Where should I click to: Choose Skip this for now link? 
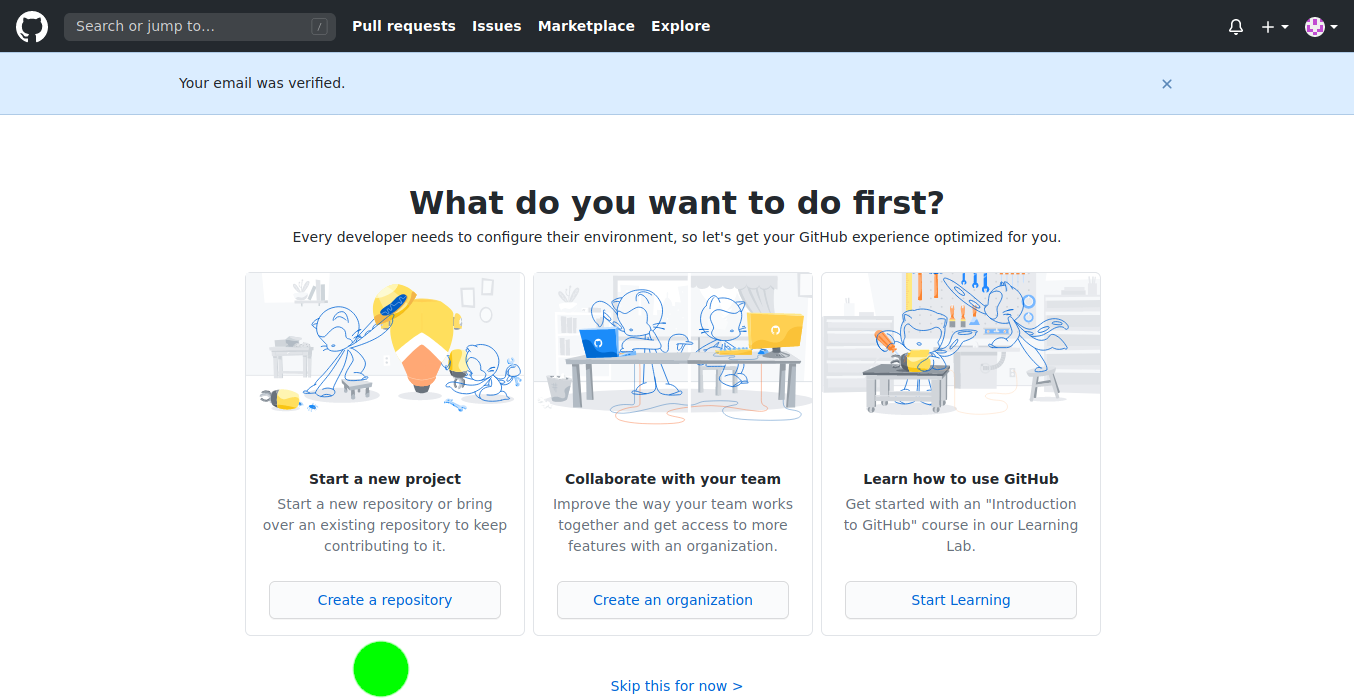click(x=676, y=686)
